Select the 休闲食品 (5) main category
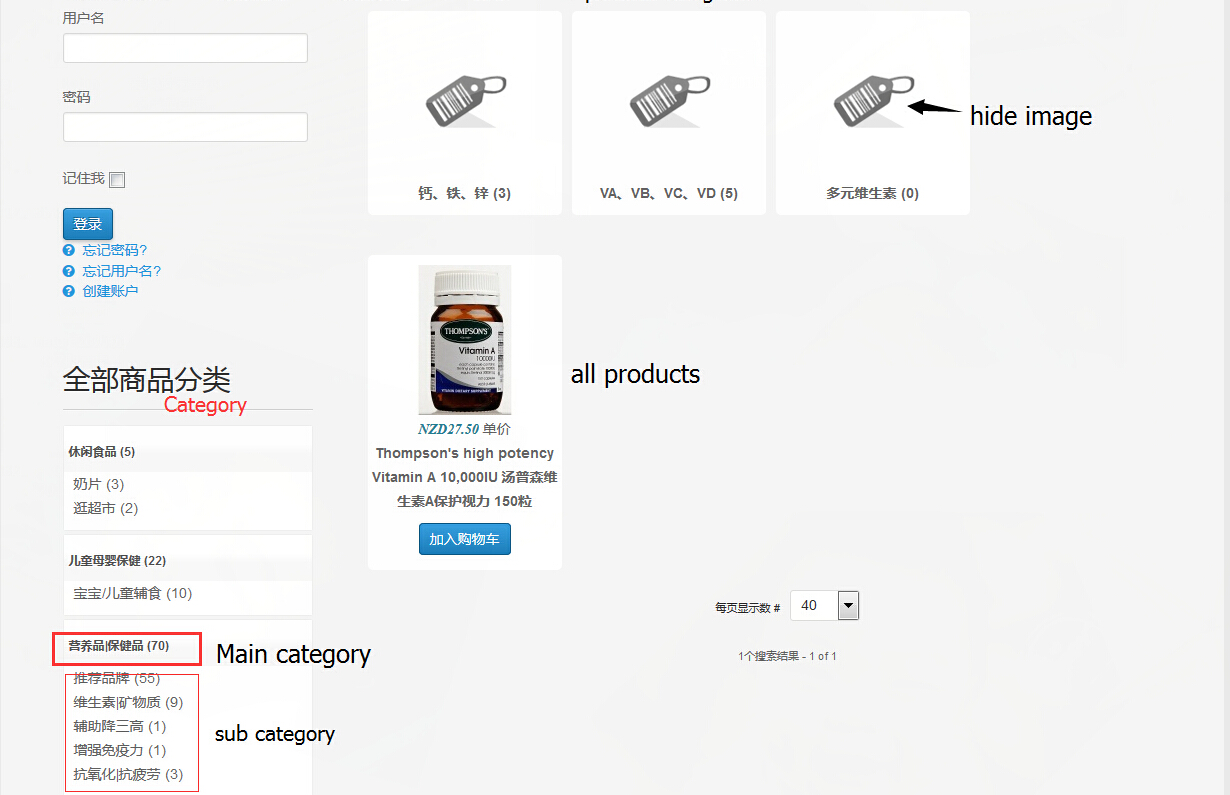This screenshot has height=795, width=1230. click(x=102, y=452)
